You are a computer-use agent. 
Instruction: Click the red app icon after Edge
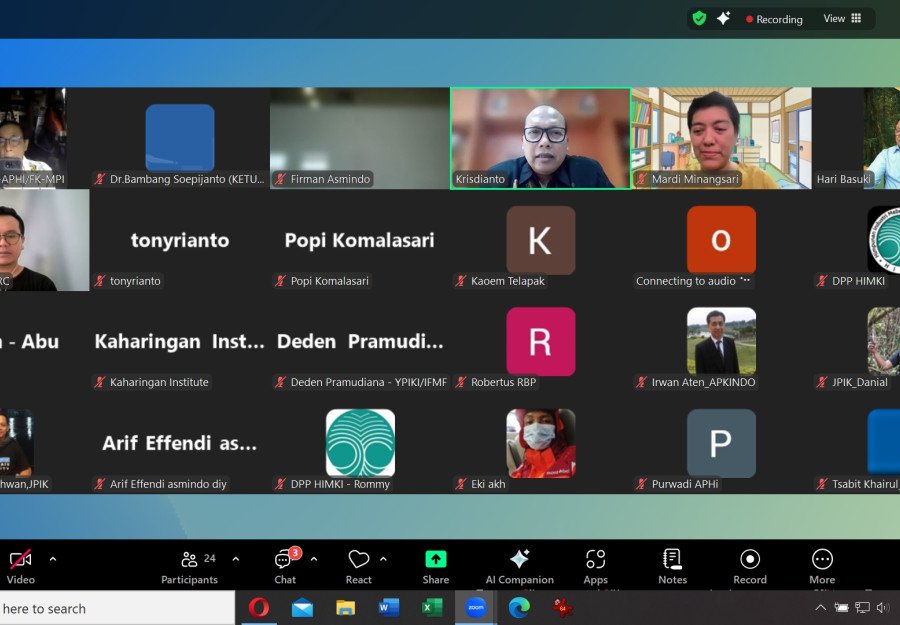(562, 608)
